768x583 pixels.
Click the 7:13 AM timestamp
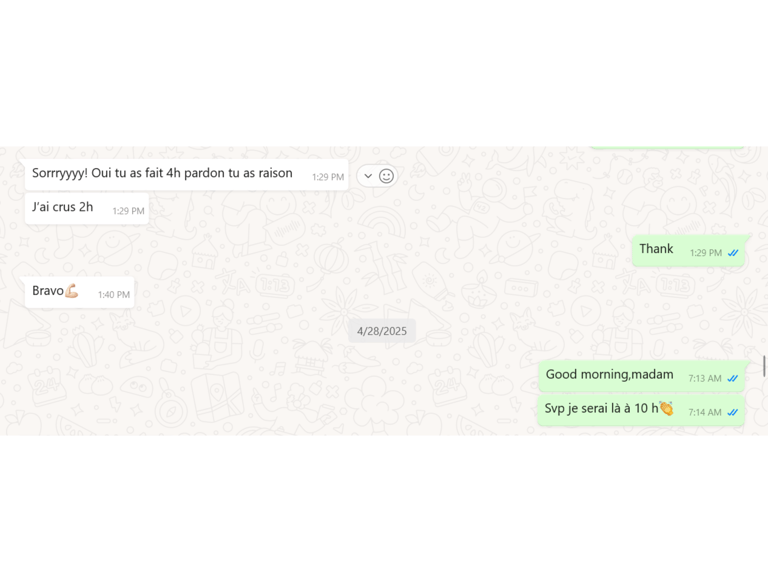705,378
